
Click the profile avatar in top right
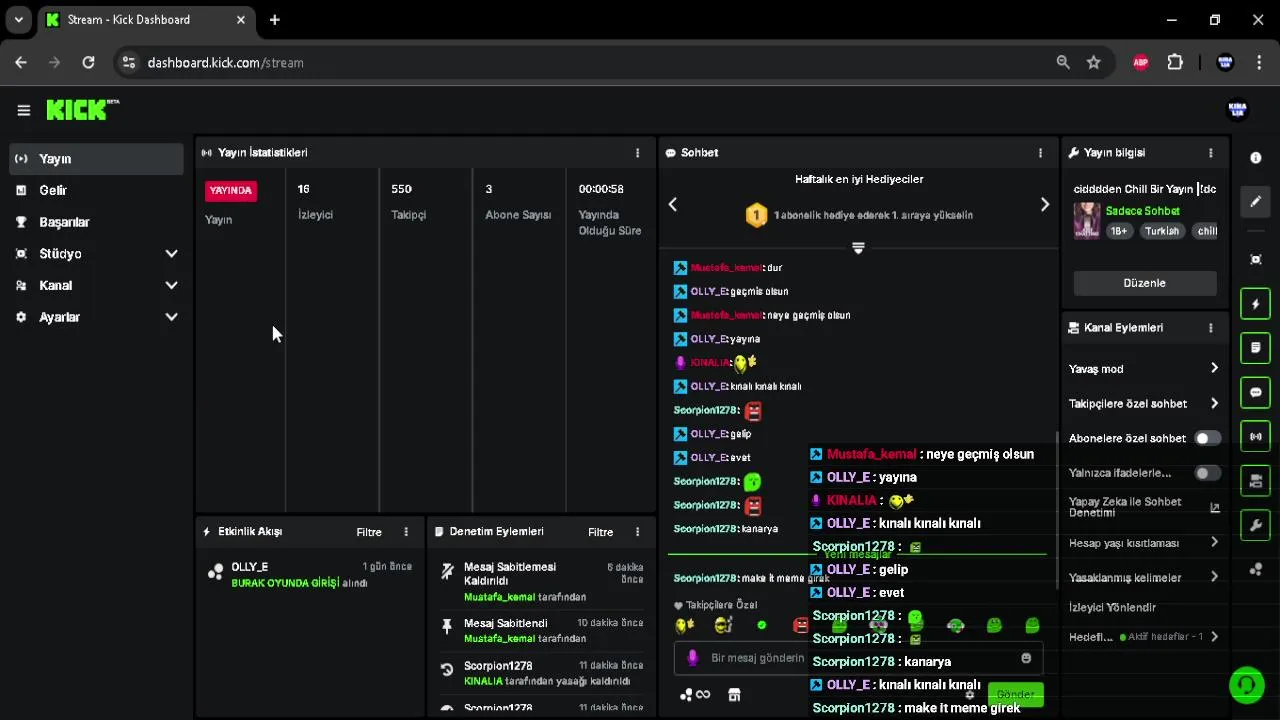[1237, 110]
